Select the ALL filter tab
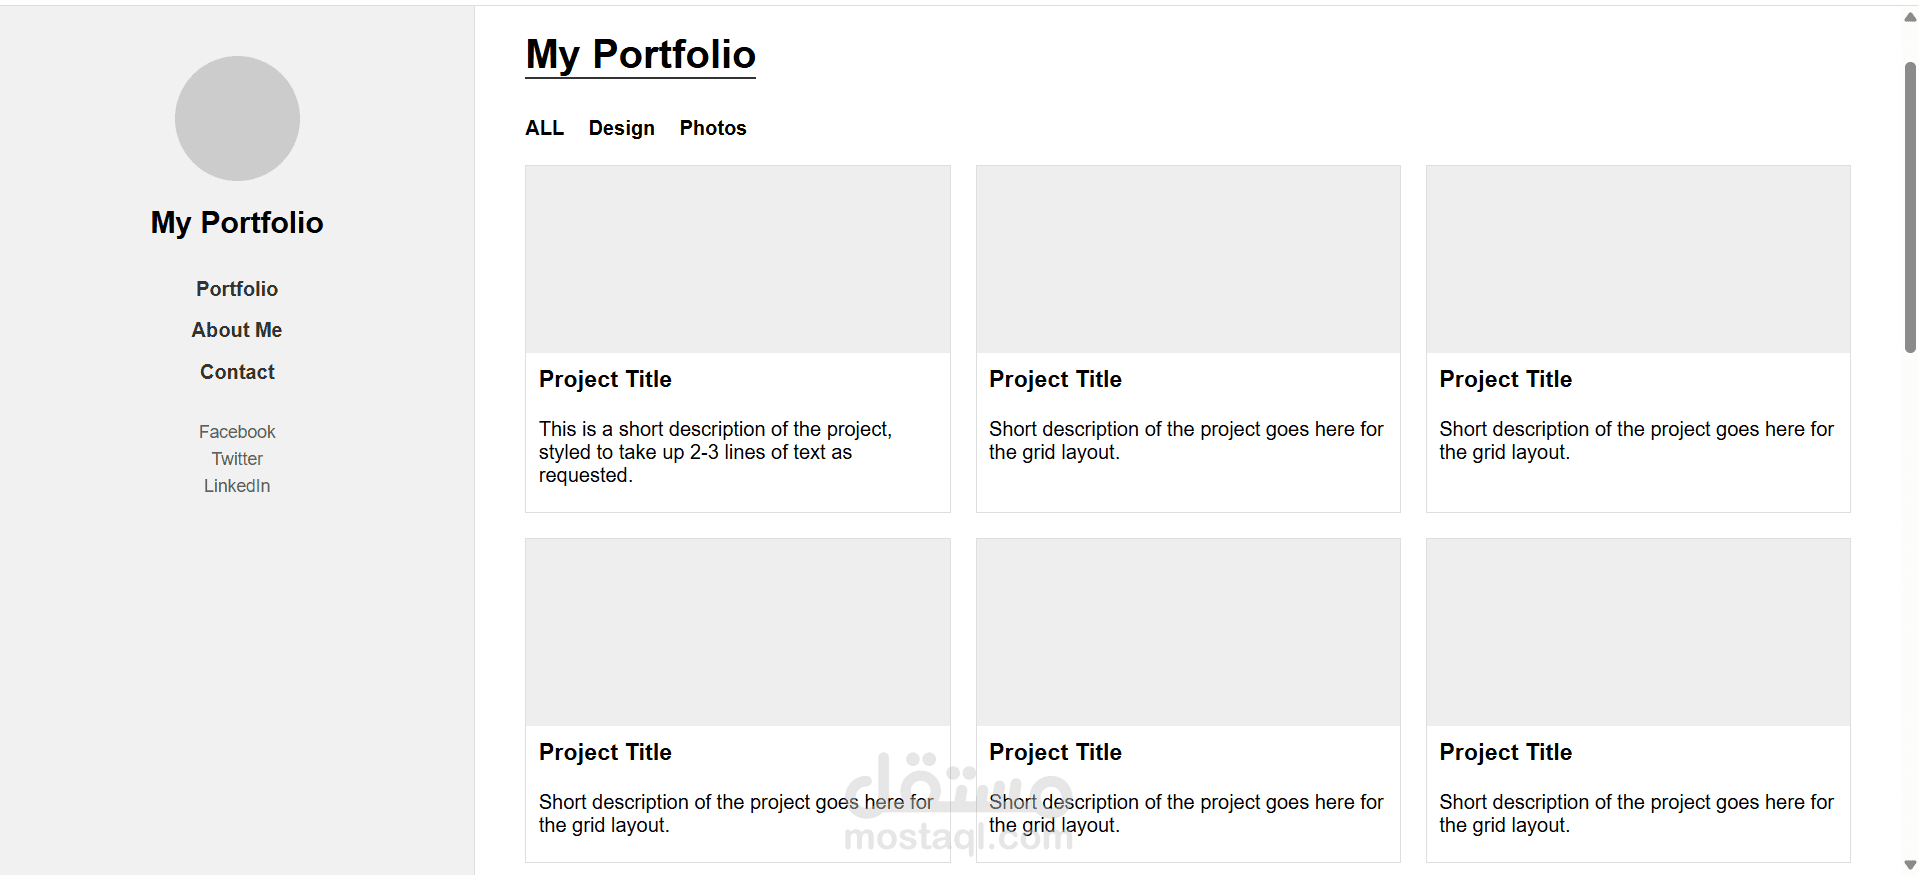This screenshot has width=1918, height=875. pos(544,128)
